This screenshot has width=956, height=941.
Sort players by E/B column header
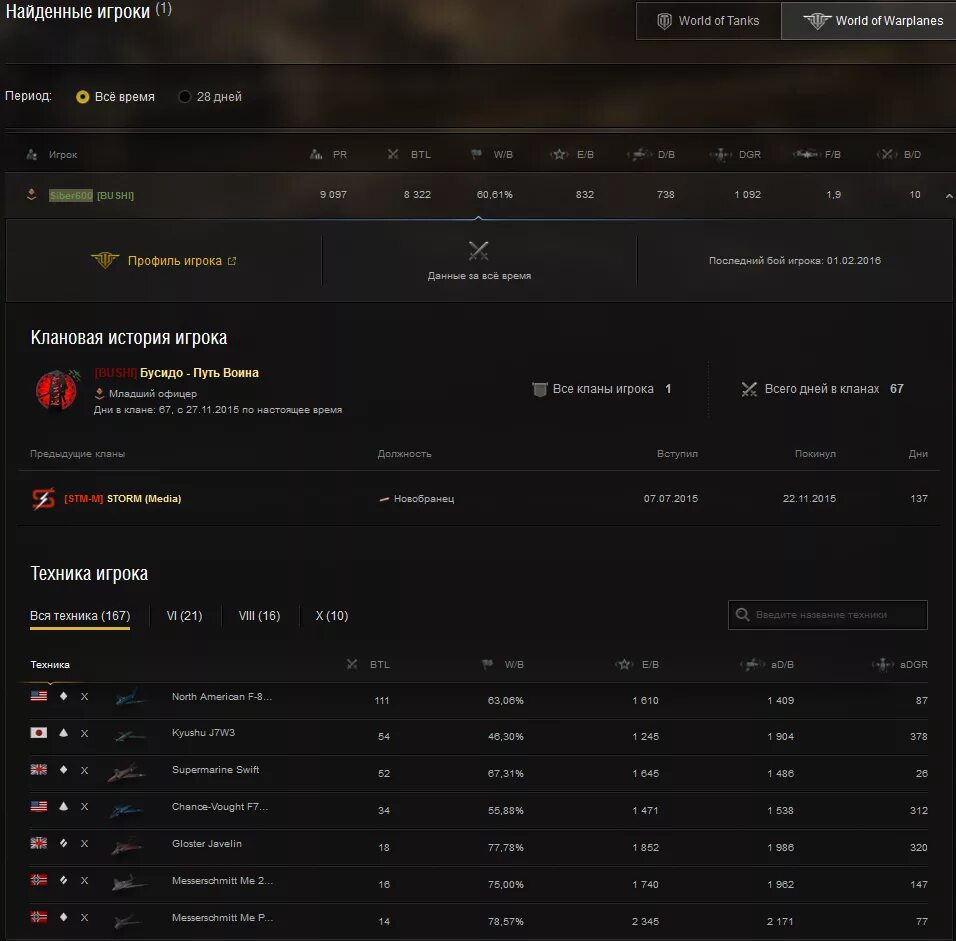tap(572, 155)
